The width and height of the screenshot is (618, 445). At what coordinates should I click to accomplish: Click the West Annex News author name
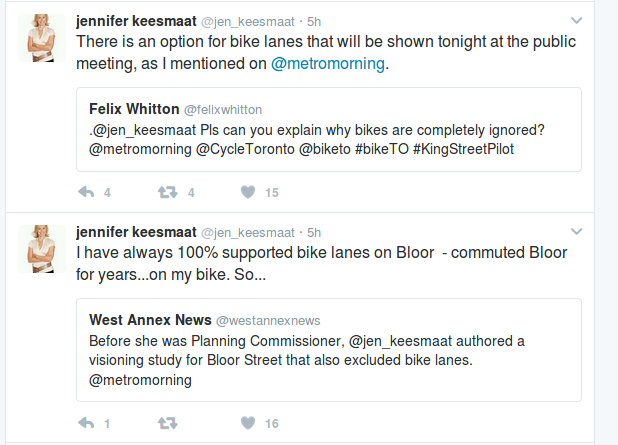click(x=150, y=320)
